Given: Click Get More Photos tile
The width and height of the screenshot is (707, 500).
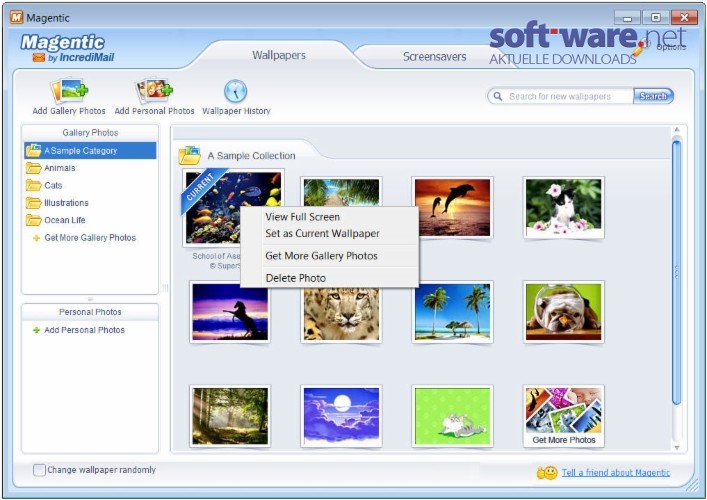Looking at the screenshot, I should tap(563, 416).
